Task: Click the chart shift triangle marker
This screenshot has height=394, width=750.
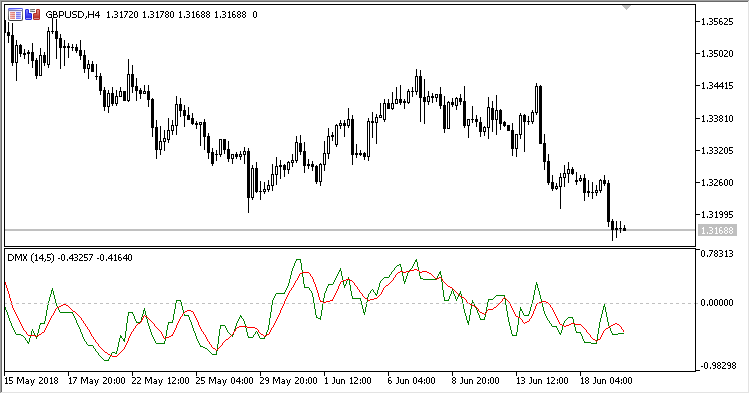Action: point(626,8)
